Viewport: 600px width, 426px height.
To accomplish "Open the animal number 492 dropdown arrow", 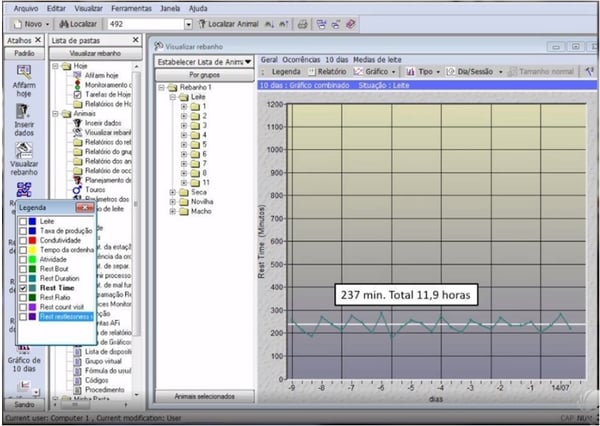I will coord(188,24).
